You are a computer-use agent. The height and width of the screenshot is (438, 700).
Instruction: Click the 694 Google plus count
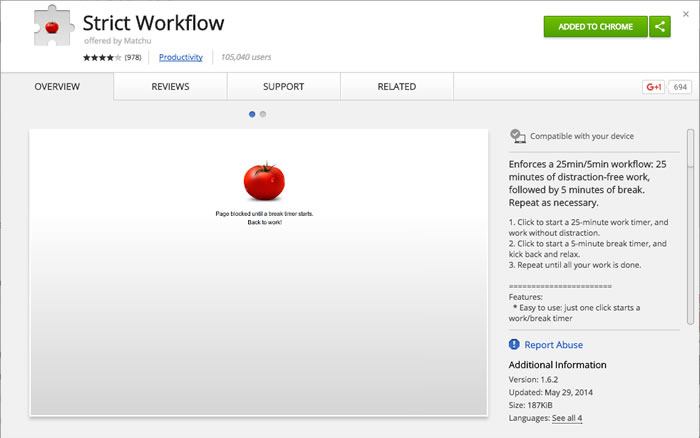680,87
